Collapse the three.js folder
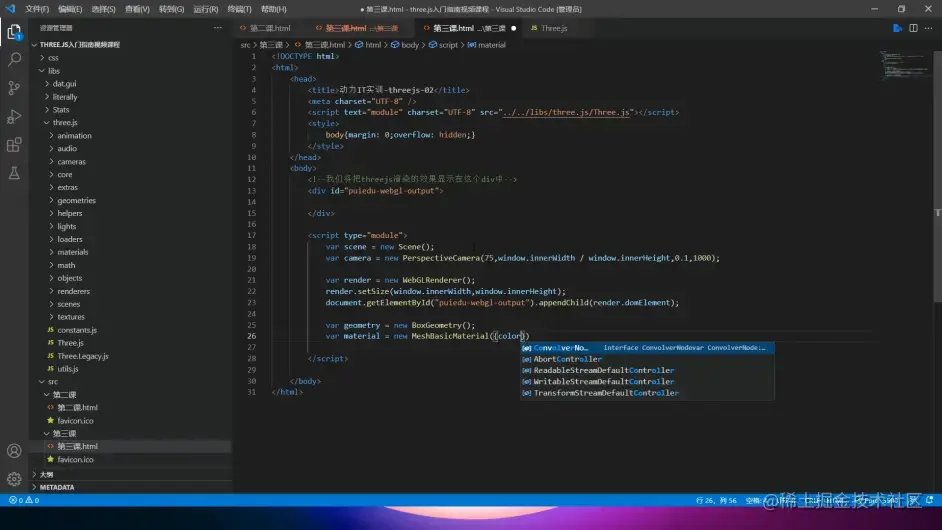 click(65, 123)
